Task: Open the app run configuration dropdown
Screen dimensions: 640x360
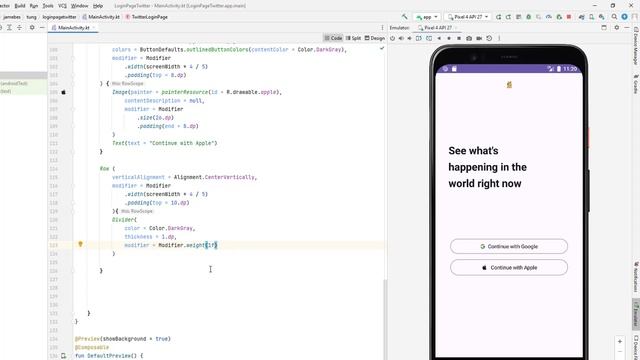Action: (x=427, y=17)
